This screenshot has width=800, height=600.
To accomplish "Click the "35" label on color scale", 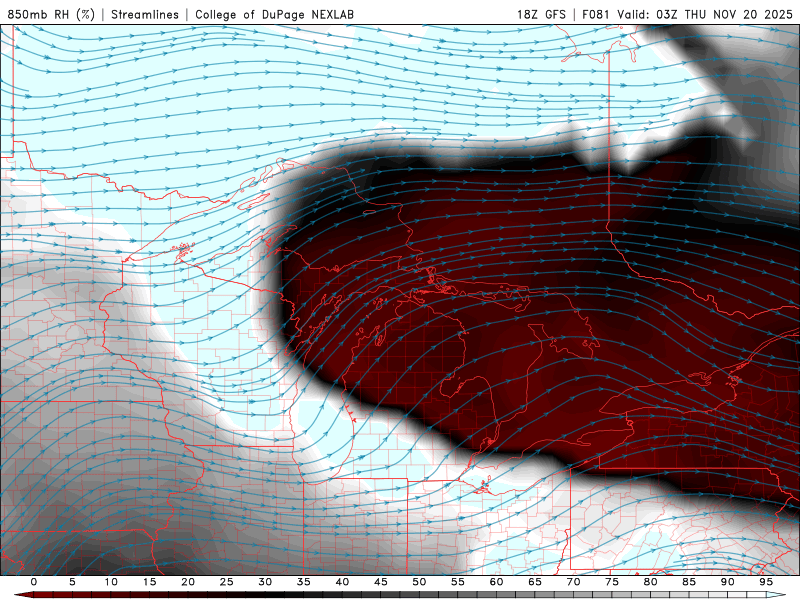I will point(304,582).
